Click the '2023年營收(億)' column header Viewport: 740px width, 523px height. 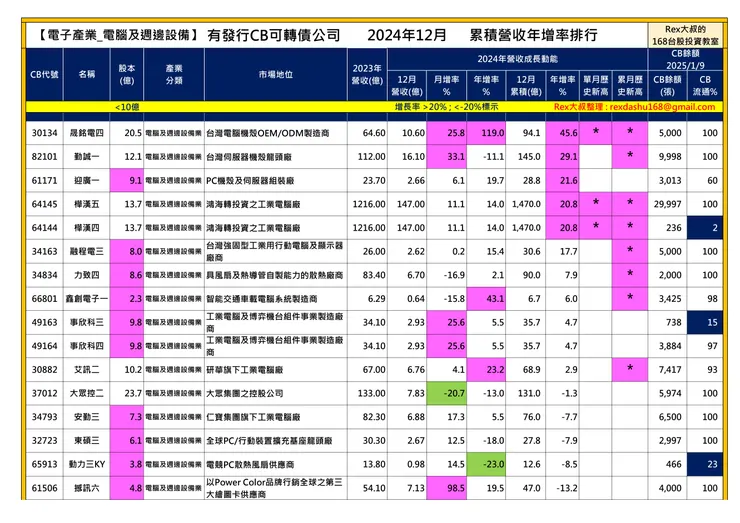click(x=367, y=75)
